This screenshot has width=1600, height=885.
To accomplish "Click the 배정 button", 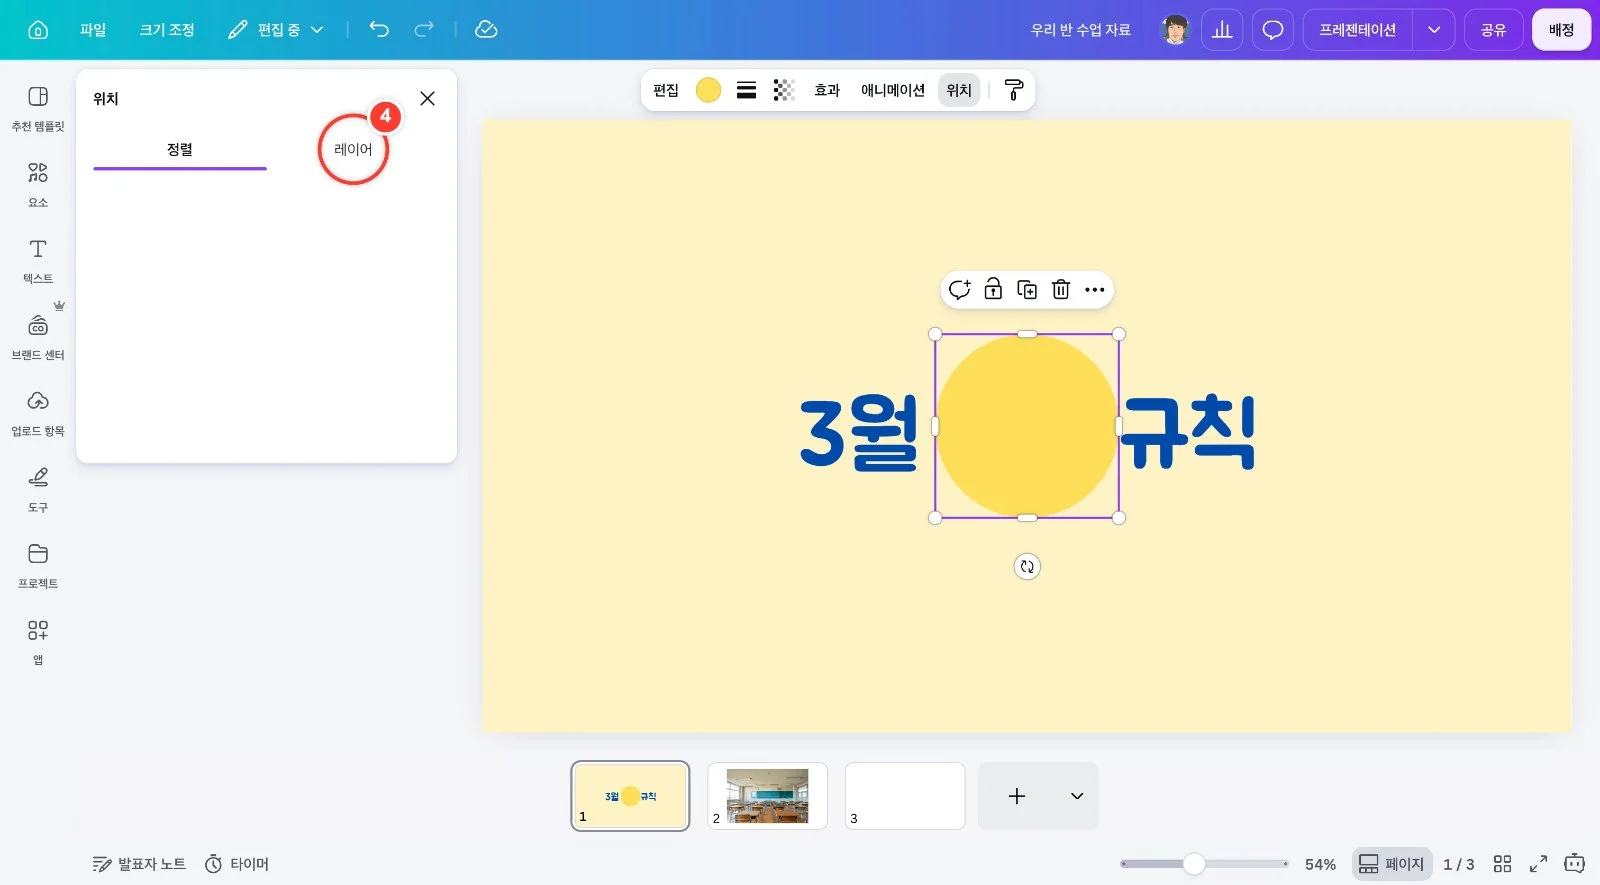I will pos(1561,30).
